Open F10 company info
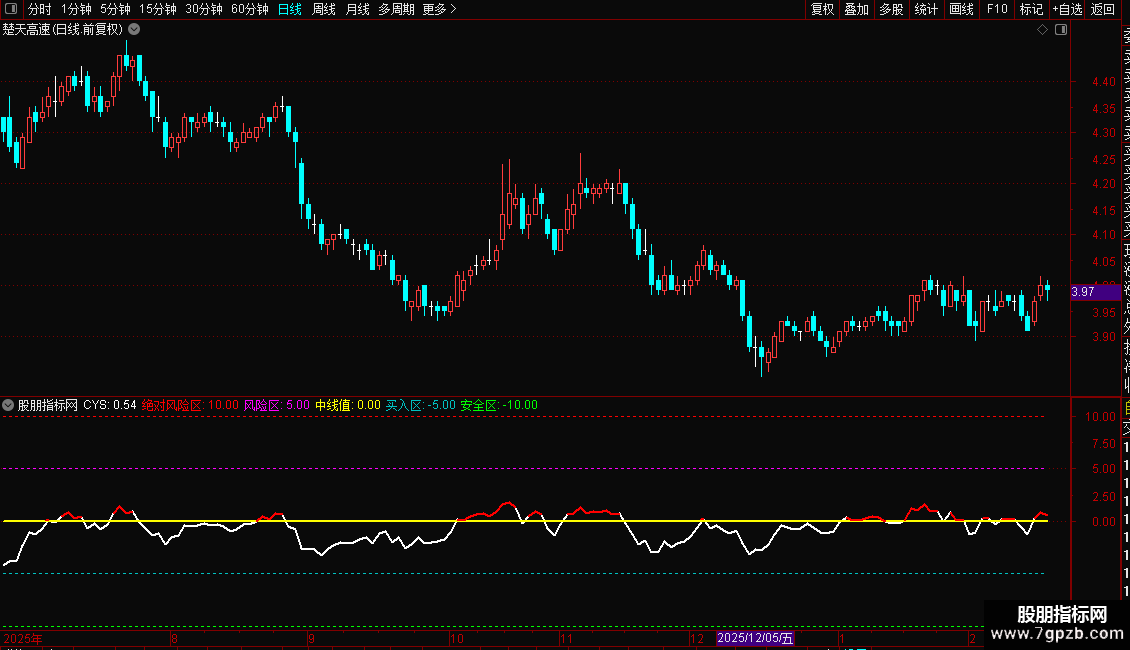The height and width of the screenshot is (650, 1130). [x=997, y=9]
